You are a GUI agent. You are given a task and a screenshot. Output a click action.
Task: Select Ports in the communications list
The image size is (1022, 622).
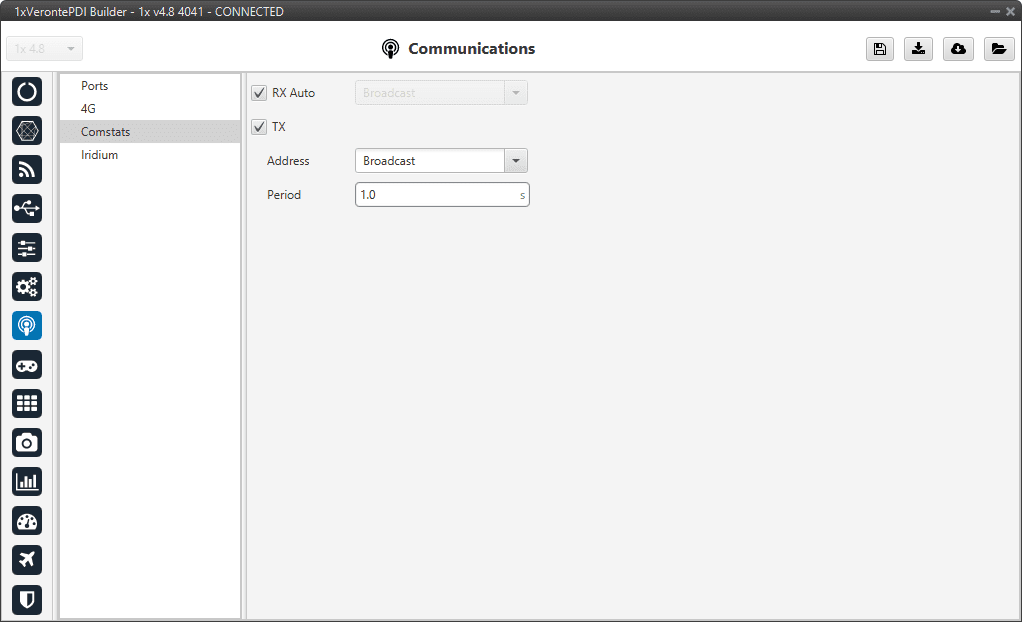click(95, 86)
